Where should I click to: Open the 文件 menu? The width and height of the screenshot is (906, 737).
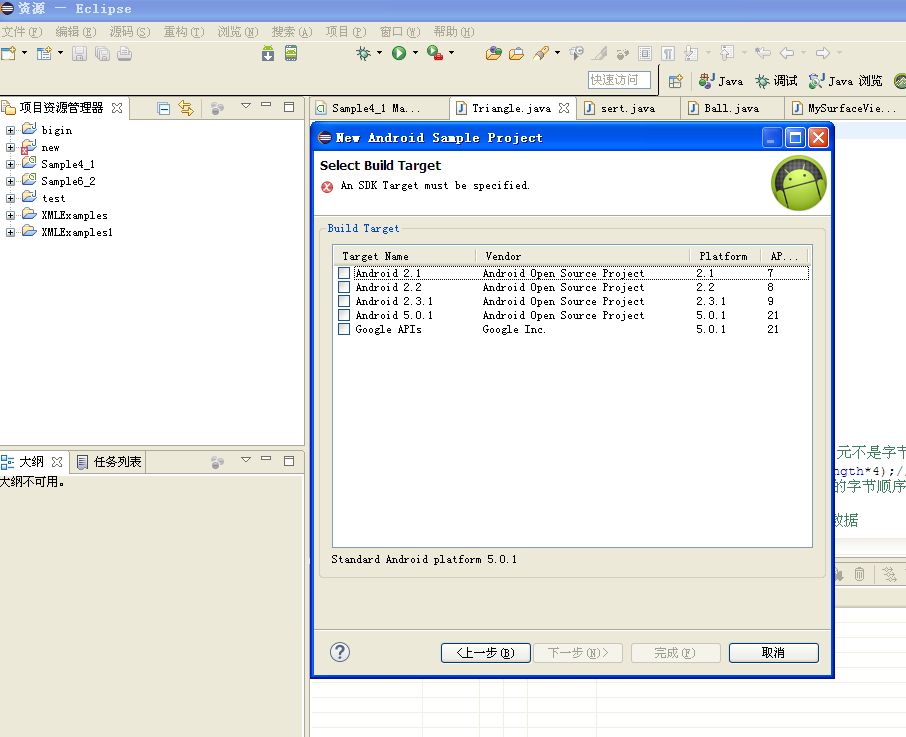coord(22,32)
